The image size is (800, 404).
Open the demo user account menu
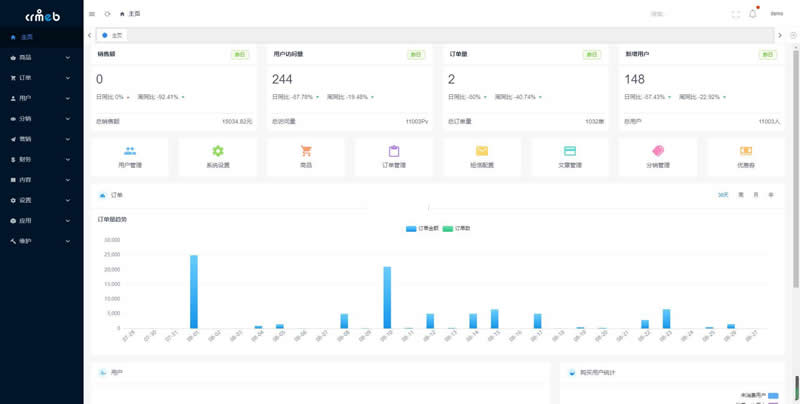777,14
